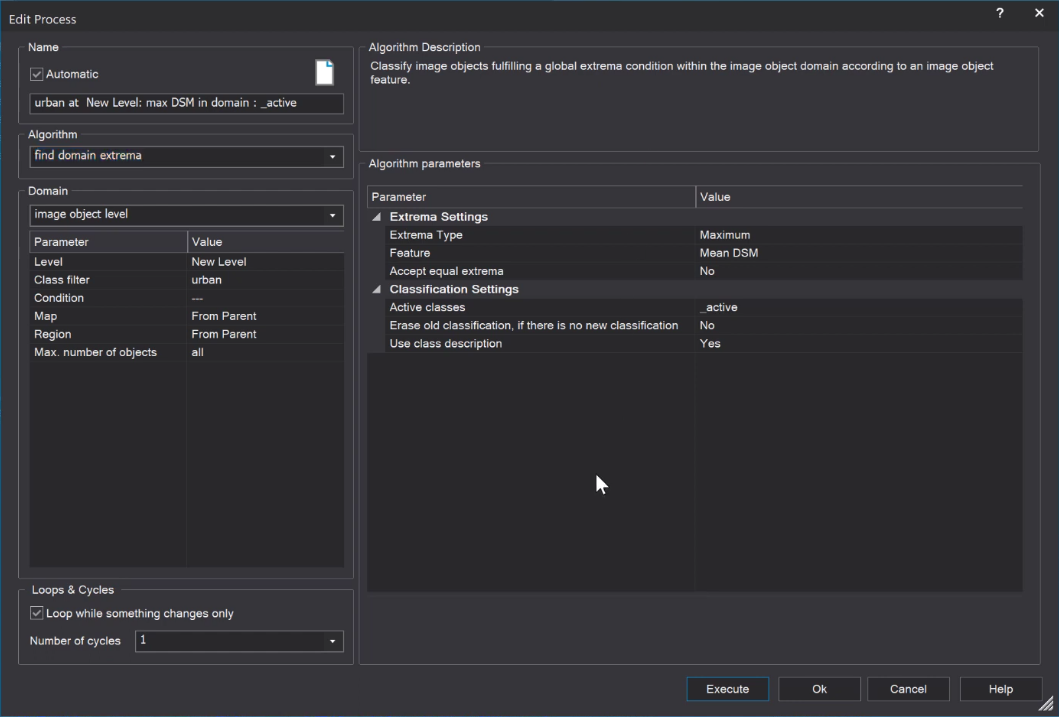The height and width of the screenshot is (717, 1059).
Task: Select the Class filter urban value
Action: [x=265, y=280]
